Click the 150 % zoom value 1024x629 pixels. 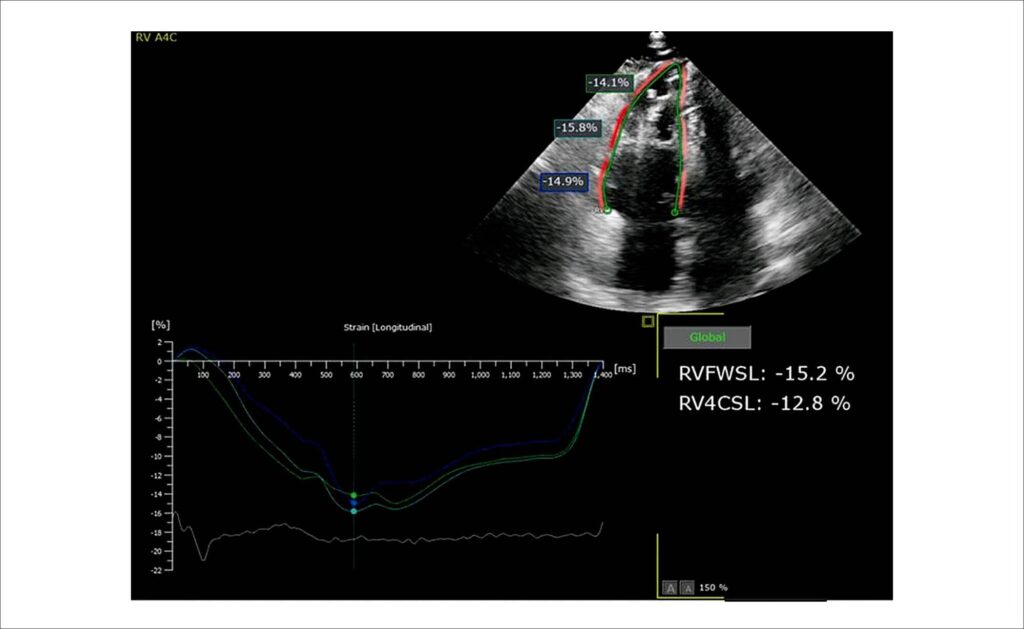click(x=713, y=587)
